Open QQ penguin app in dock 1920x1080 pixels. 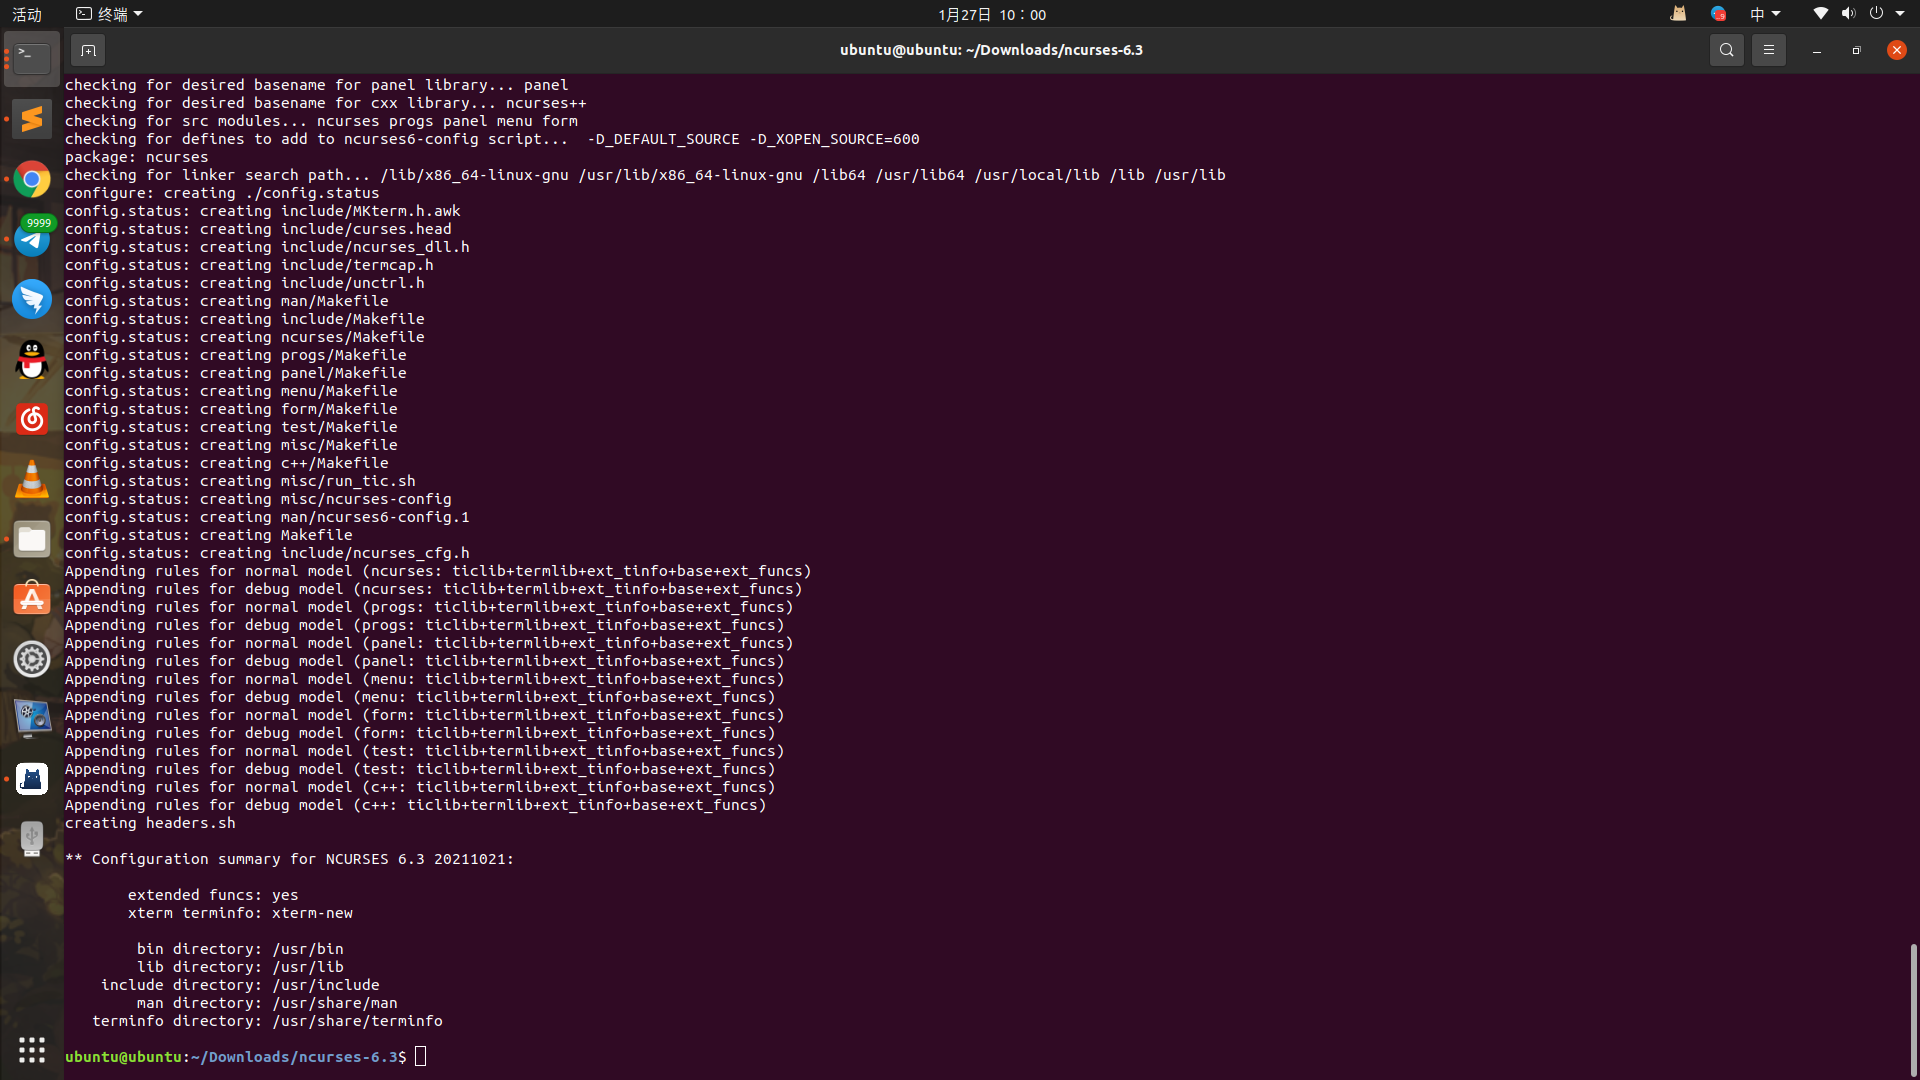32,359
